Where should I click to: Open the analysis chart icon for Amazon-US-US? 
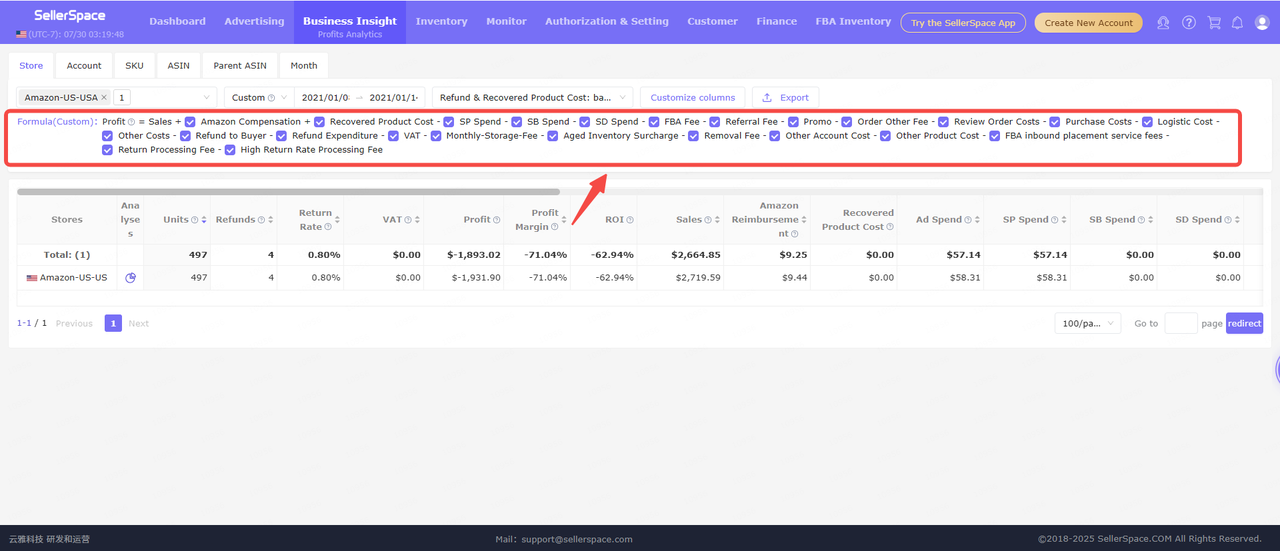coord(130,277)
